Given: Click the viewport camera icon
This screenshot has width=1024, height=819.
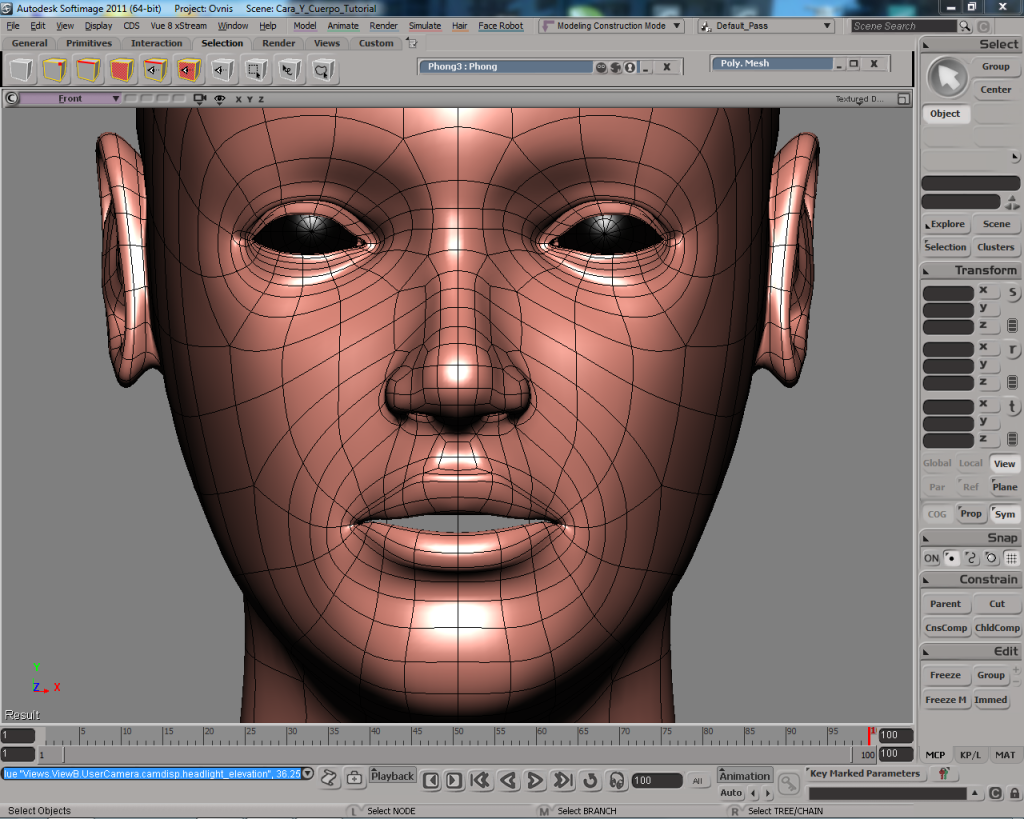Looking at the screenshot, I should point(199,99).
